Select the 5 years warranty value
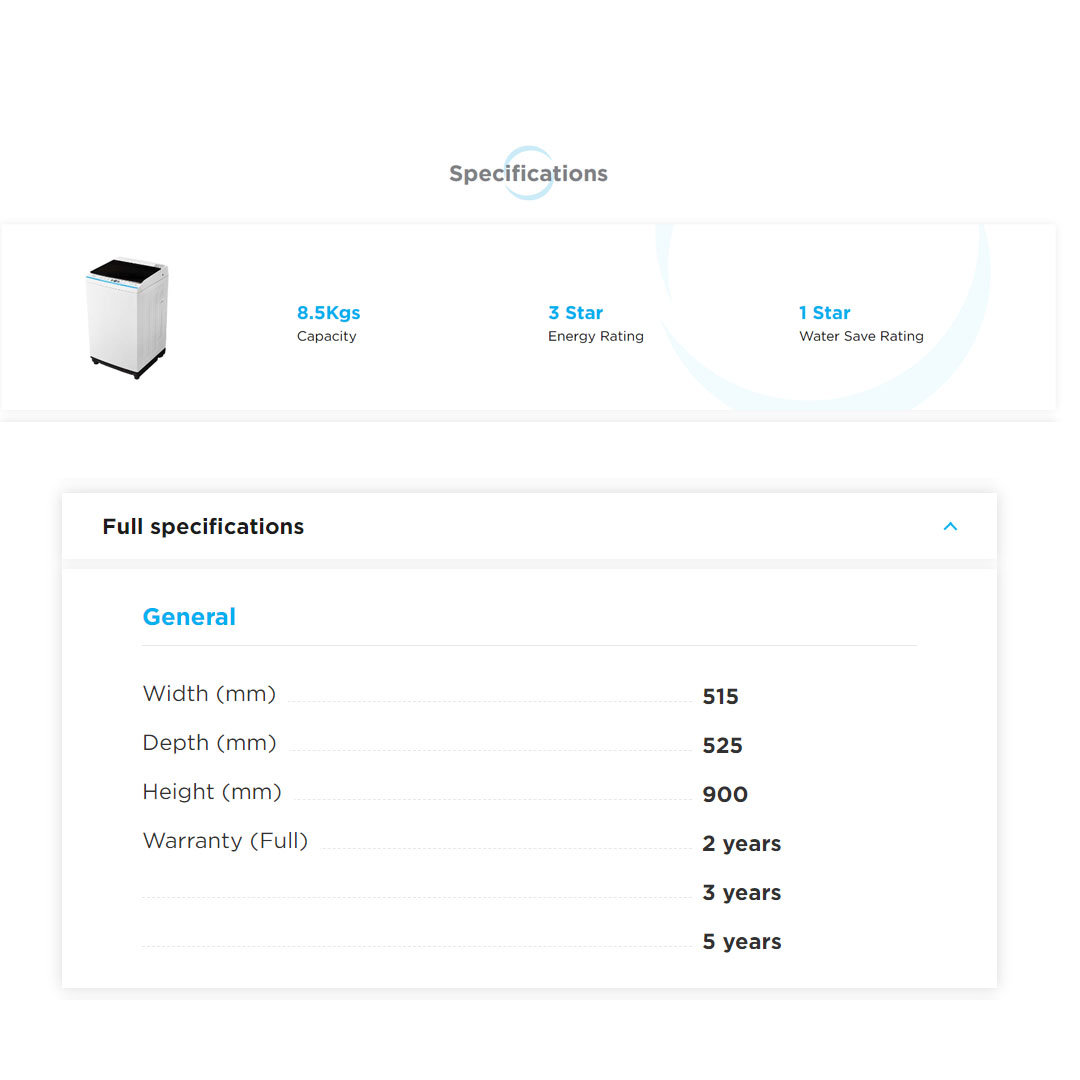 (742, 941)
